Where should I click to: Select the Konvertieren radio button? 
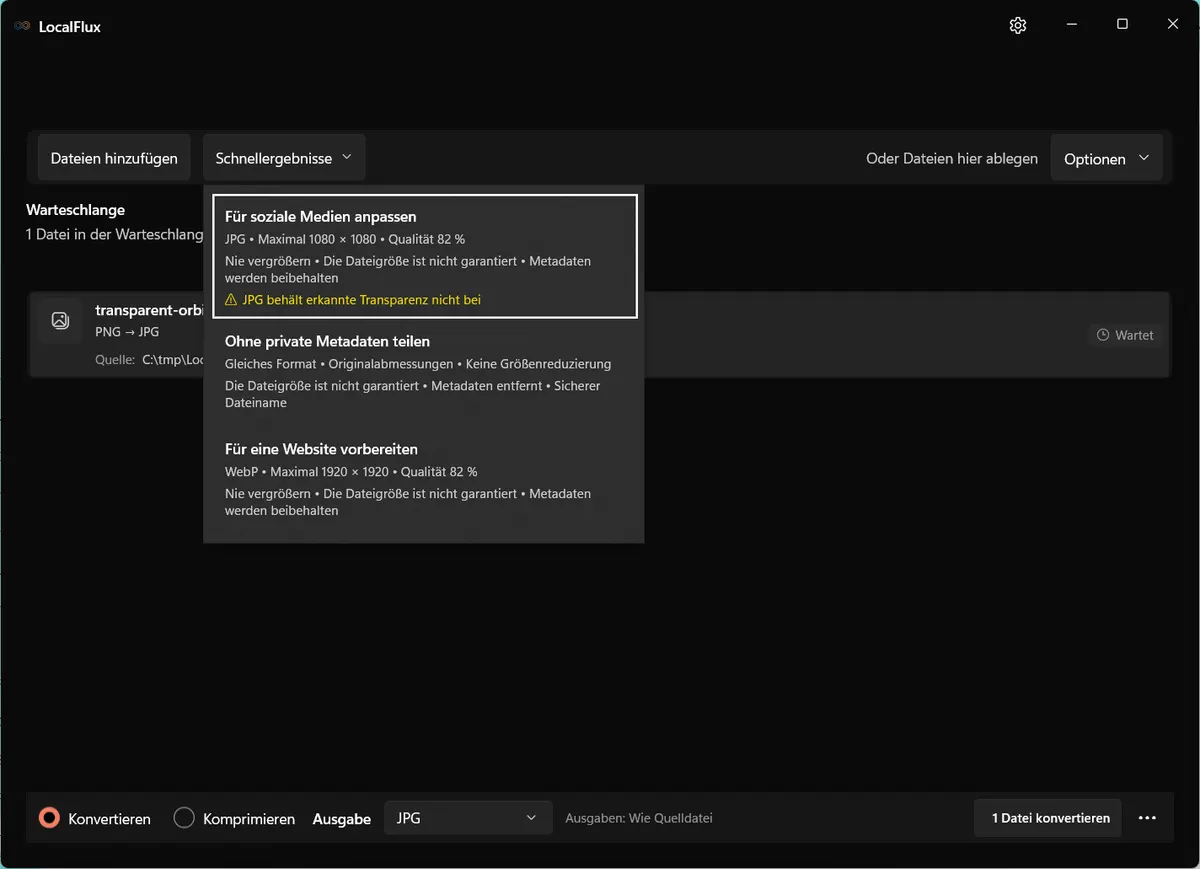point(49,818)
